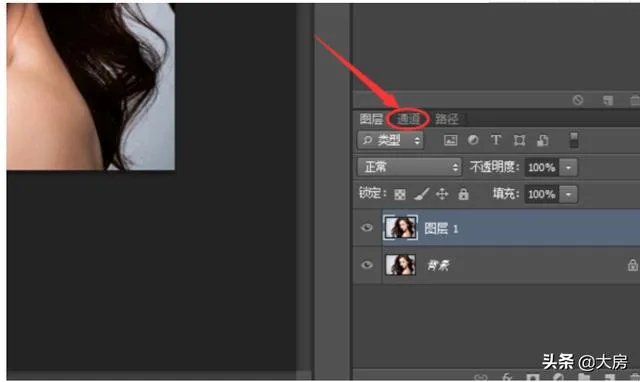The height and width of the screenshot is (382, 640).
Task: Lock transparent pixels checkerboard icon
Action: click(x=400, y=194)
